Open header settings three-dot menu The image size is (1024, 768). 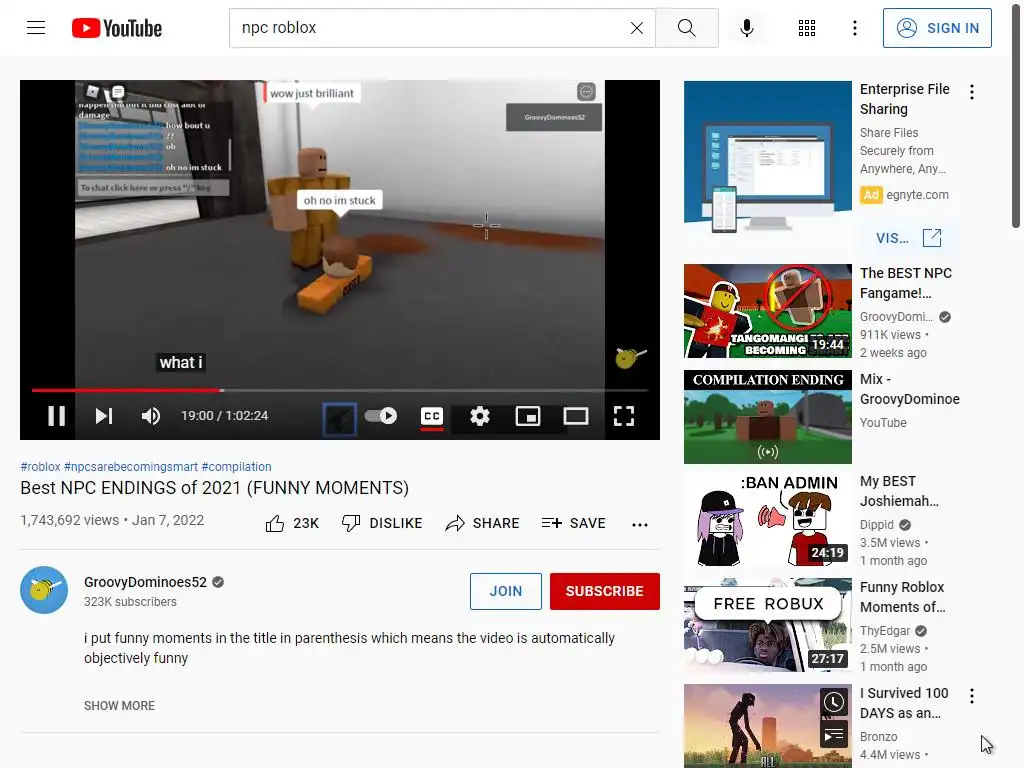[x=855, y=28]
